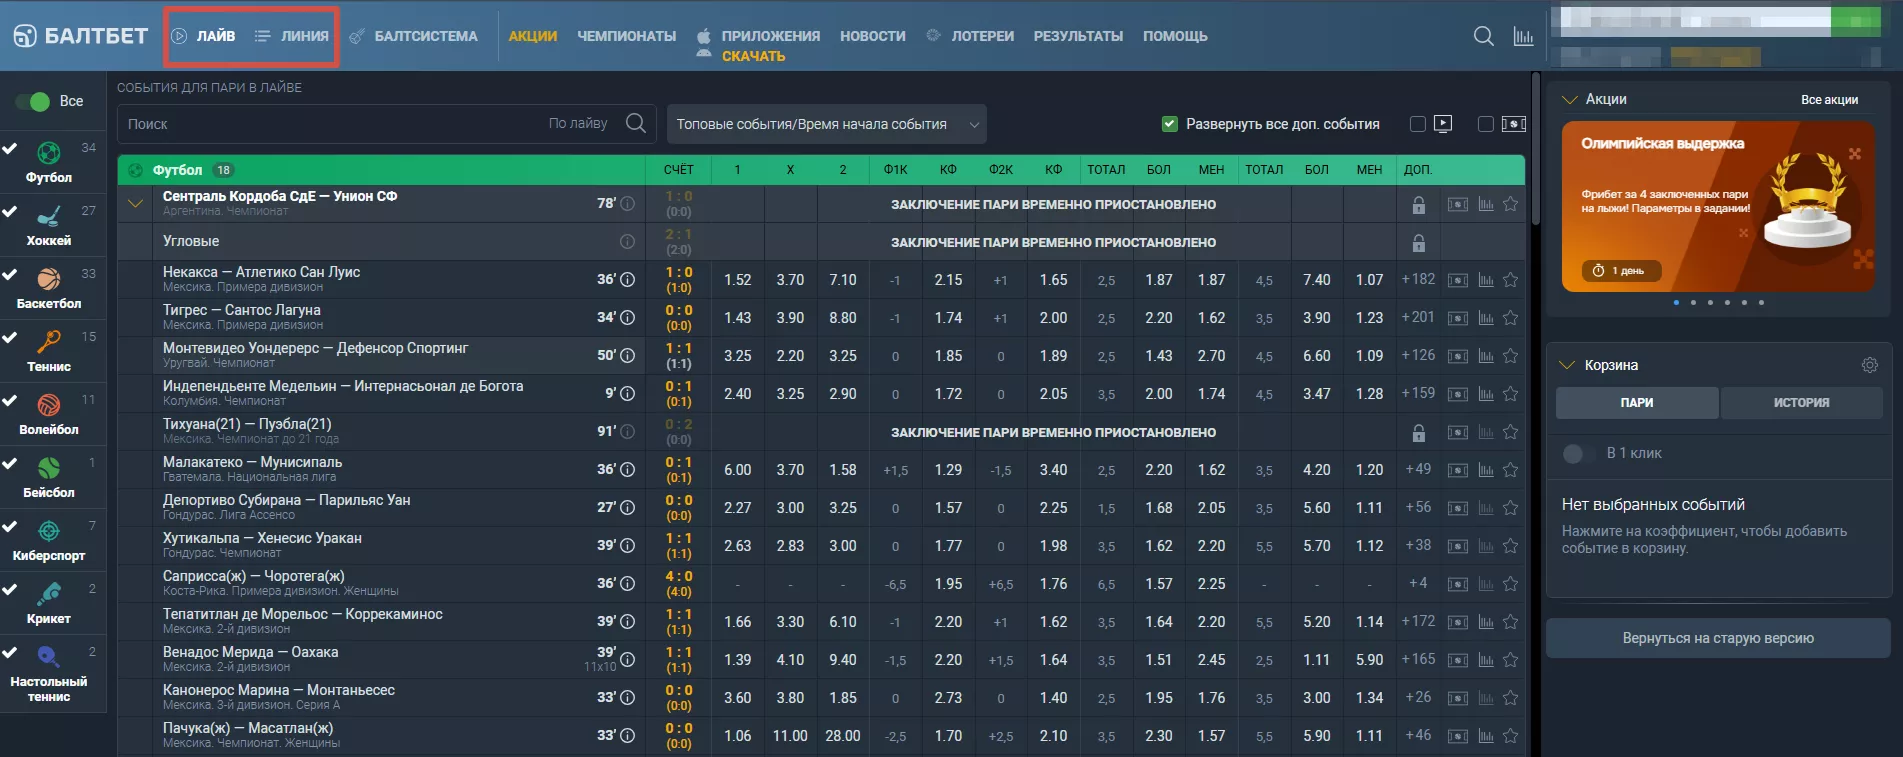Click the search magnifier icon in header
Viewport: 1903px width, 757px height.
[1483, 37]
